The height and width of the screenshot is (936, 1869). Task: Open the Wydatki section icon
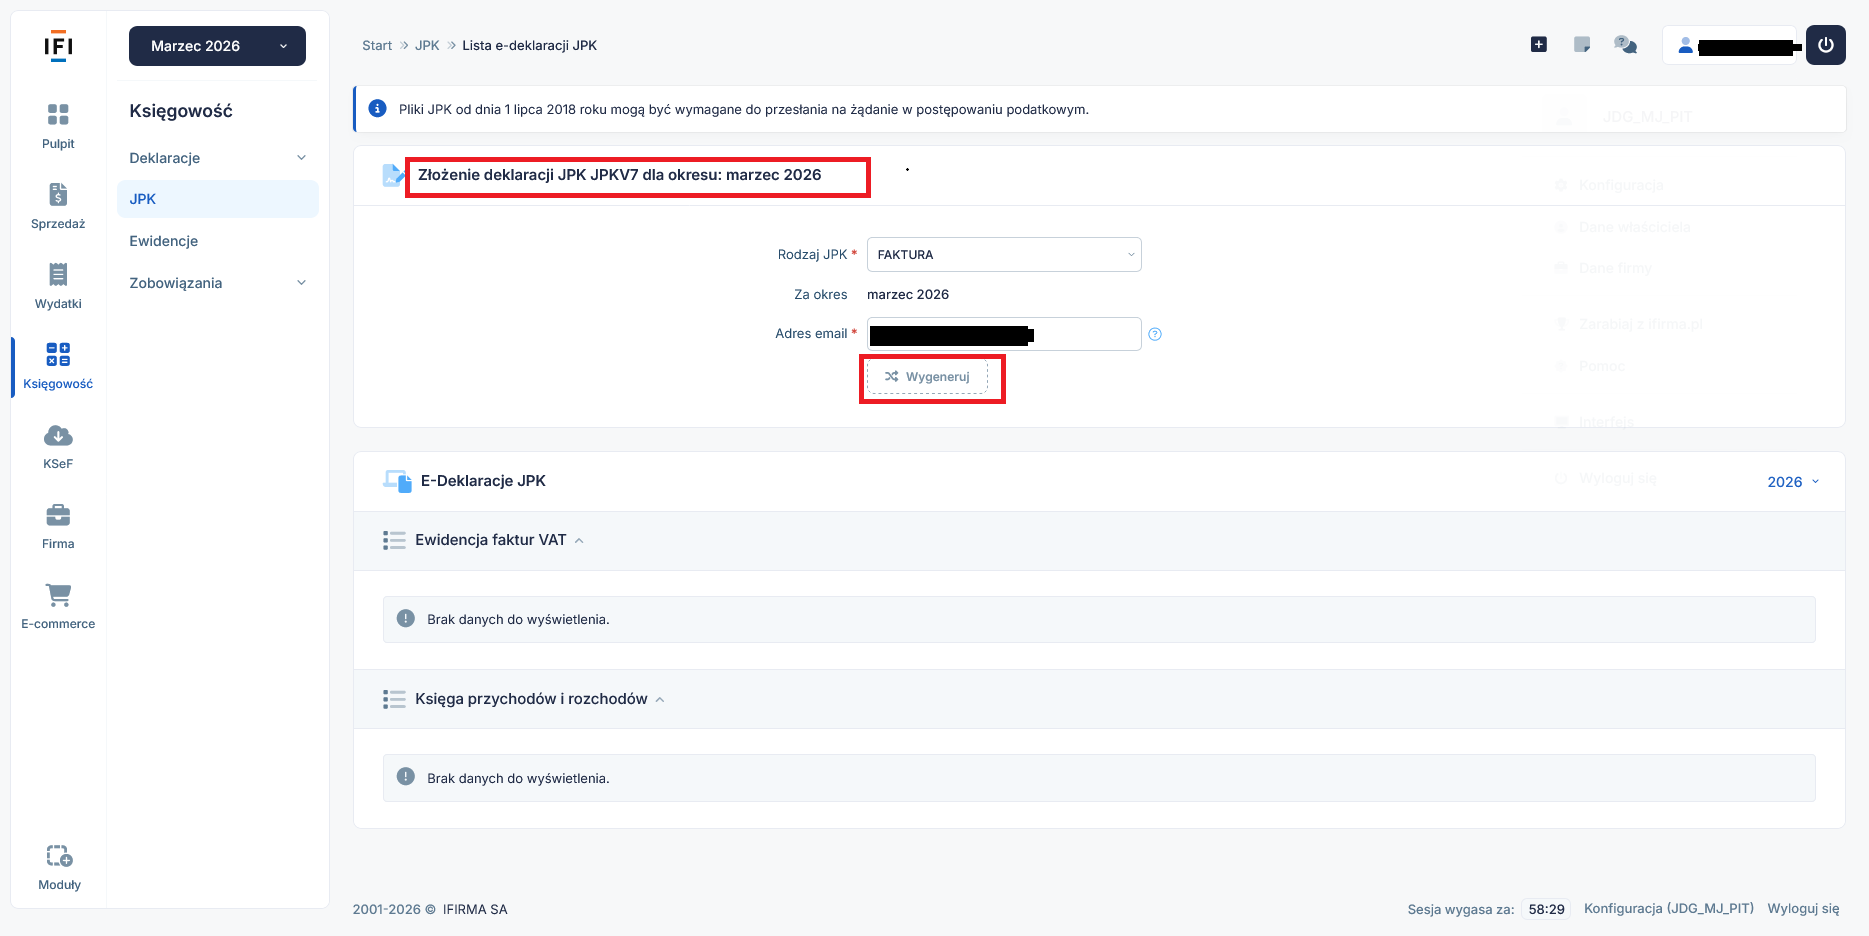coord(58,275)
